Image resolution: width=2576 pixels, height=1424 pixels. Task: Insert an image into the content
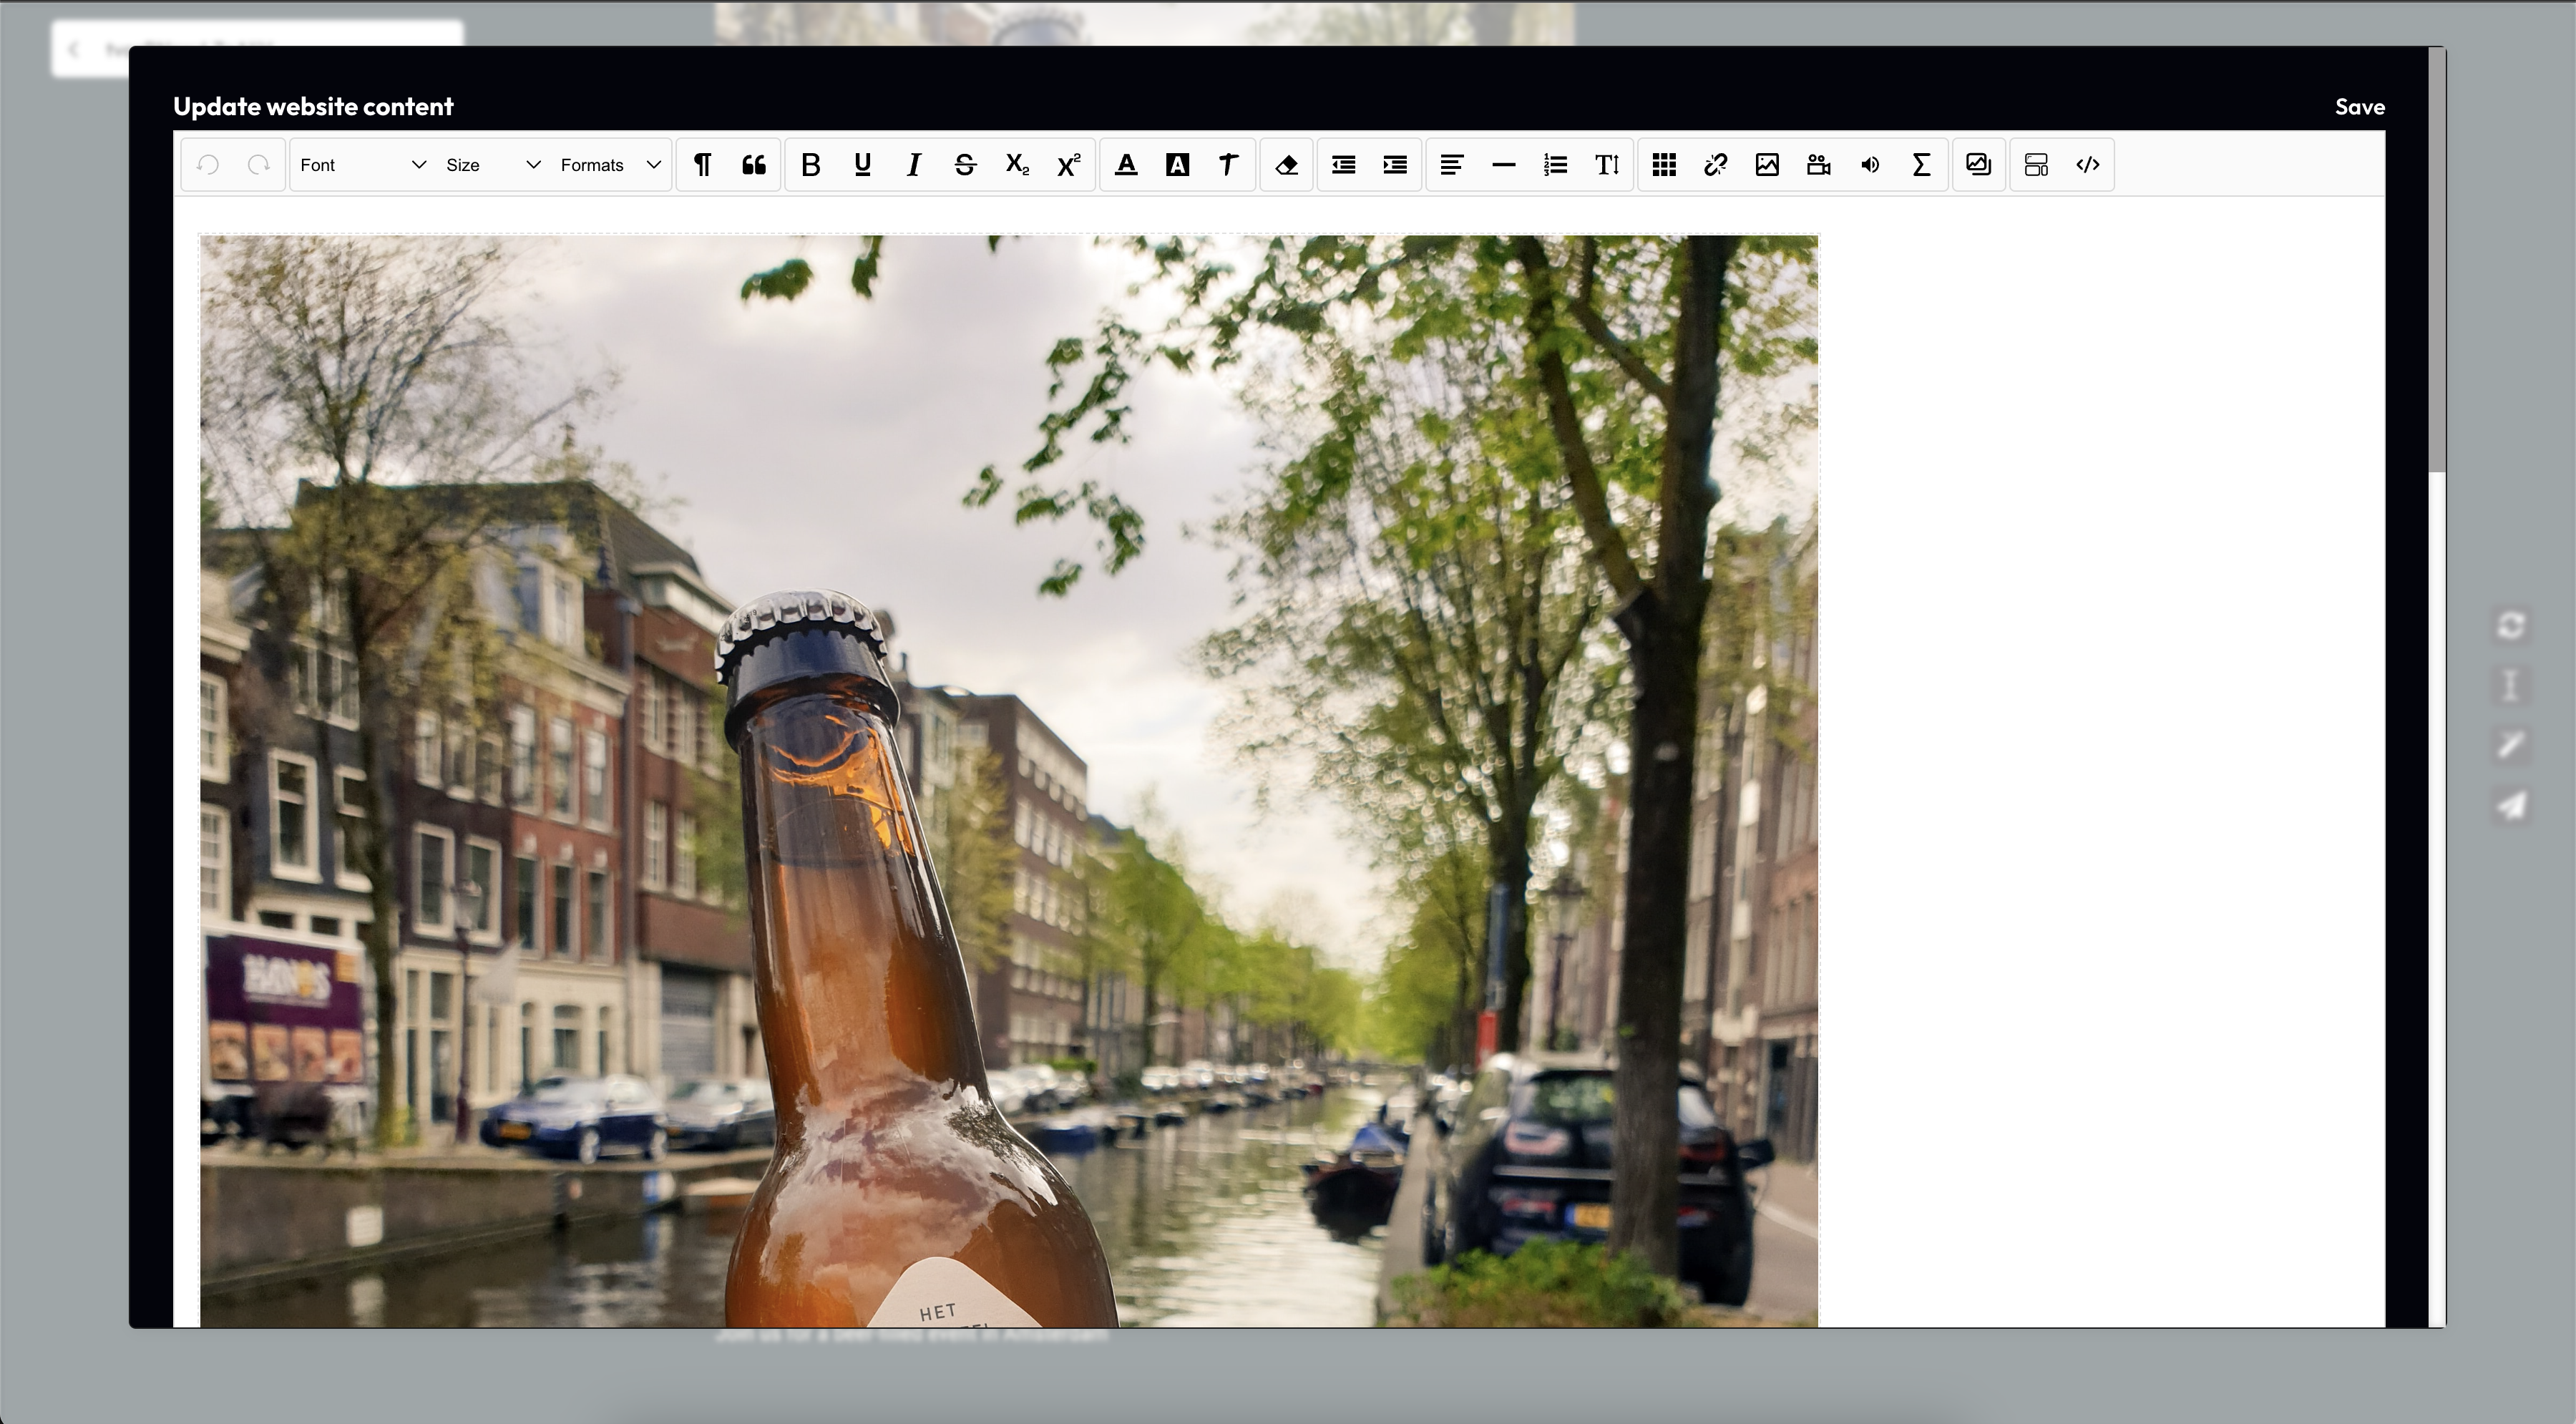(x=1767, y=165)
